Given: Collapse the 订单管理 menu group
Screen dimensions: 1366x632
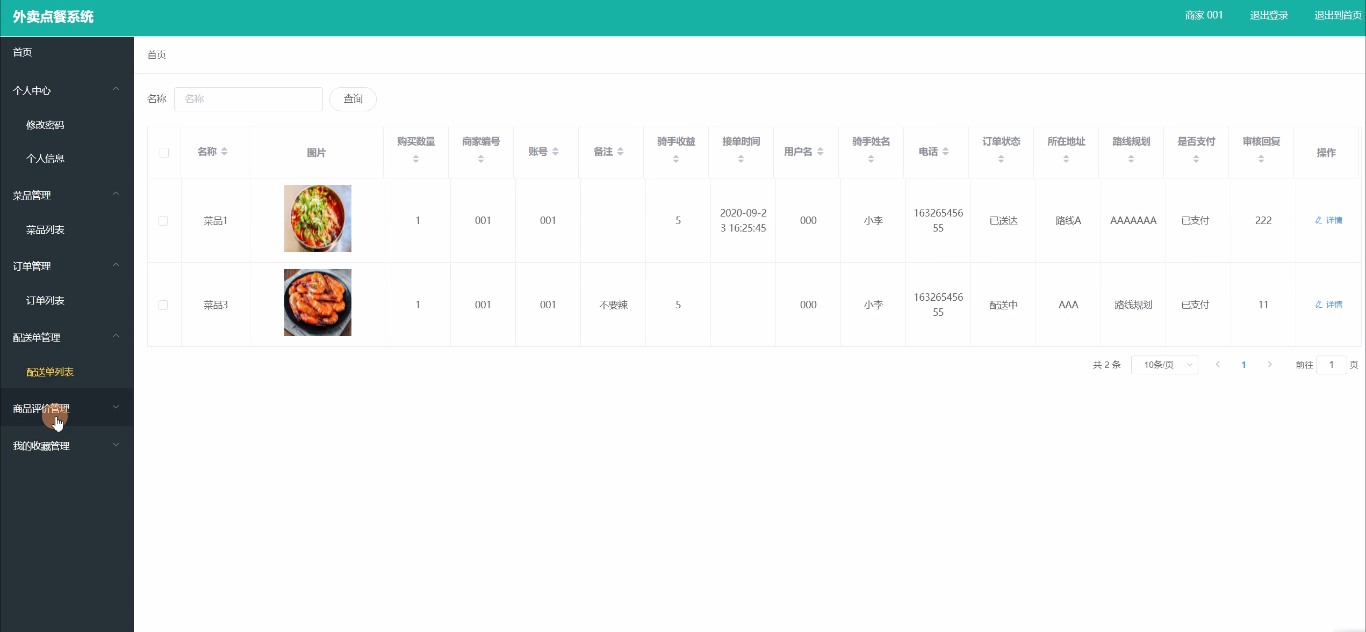Looking at the screenshot, I should coord(67,266).
